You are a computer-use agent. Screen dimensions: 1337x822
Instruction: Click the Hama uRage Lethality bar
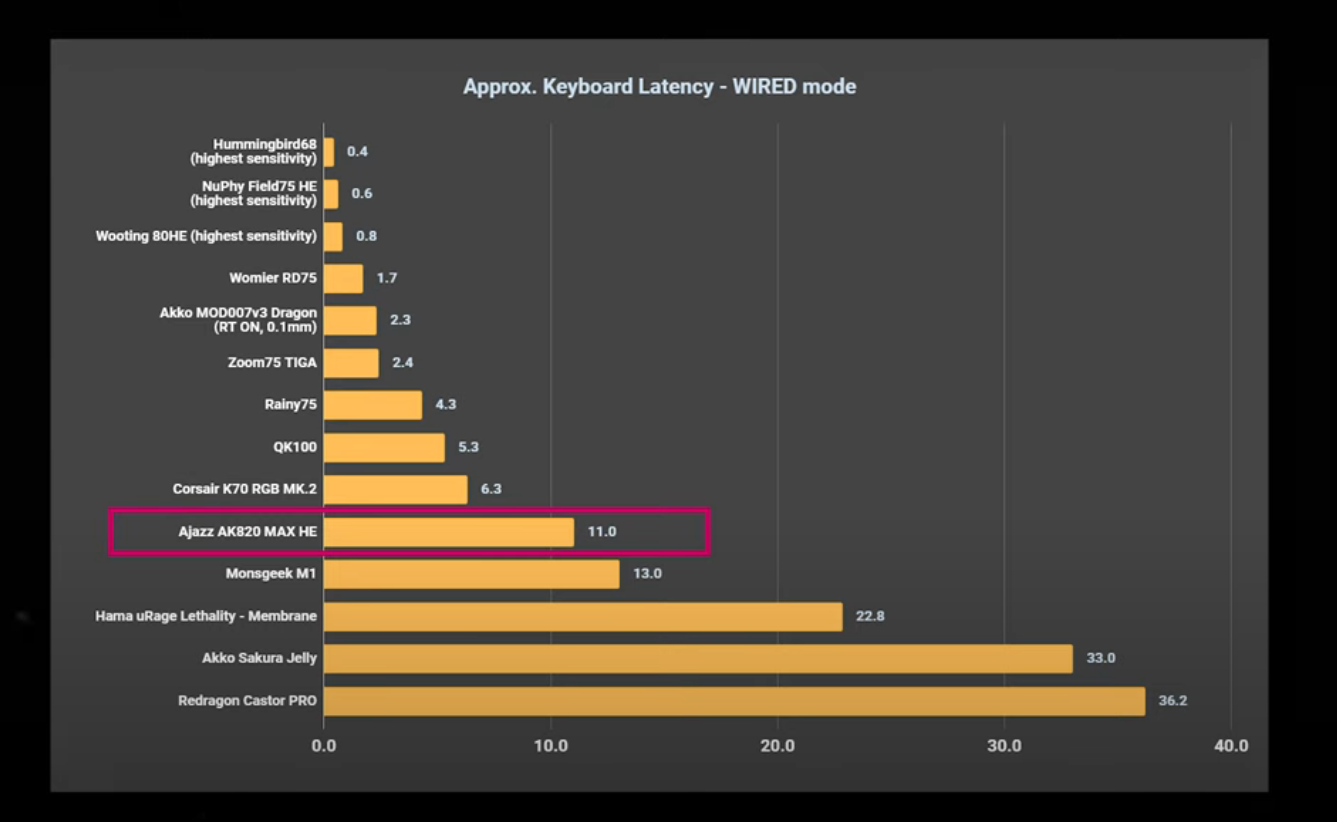tap(583, 617)
